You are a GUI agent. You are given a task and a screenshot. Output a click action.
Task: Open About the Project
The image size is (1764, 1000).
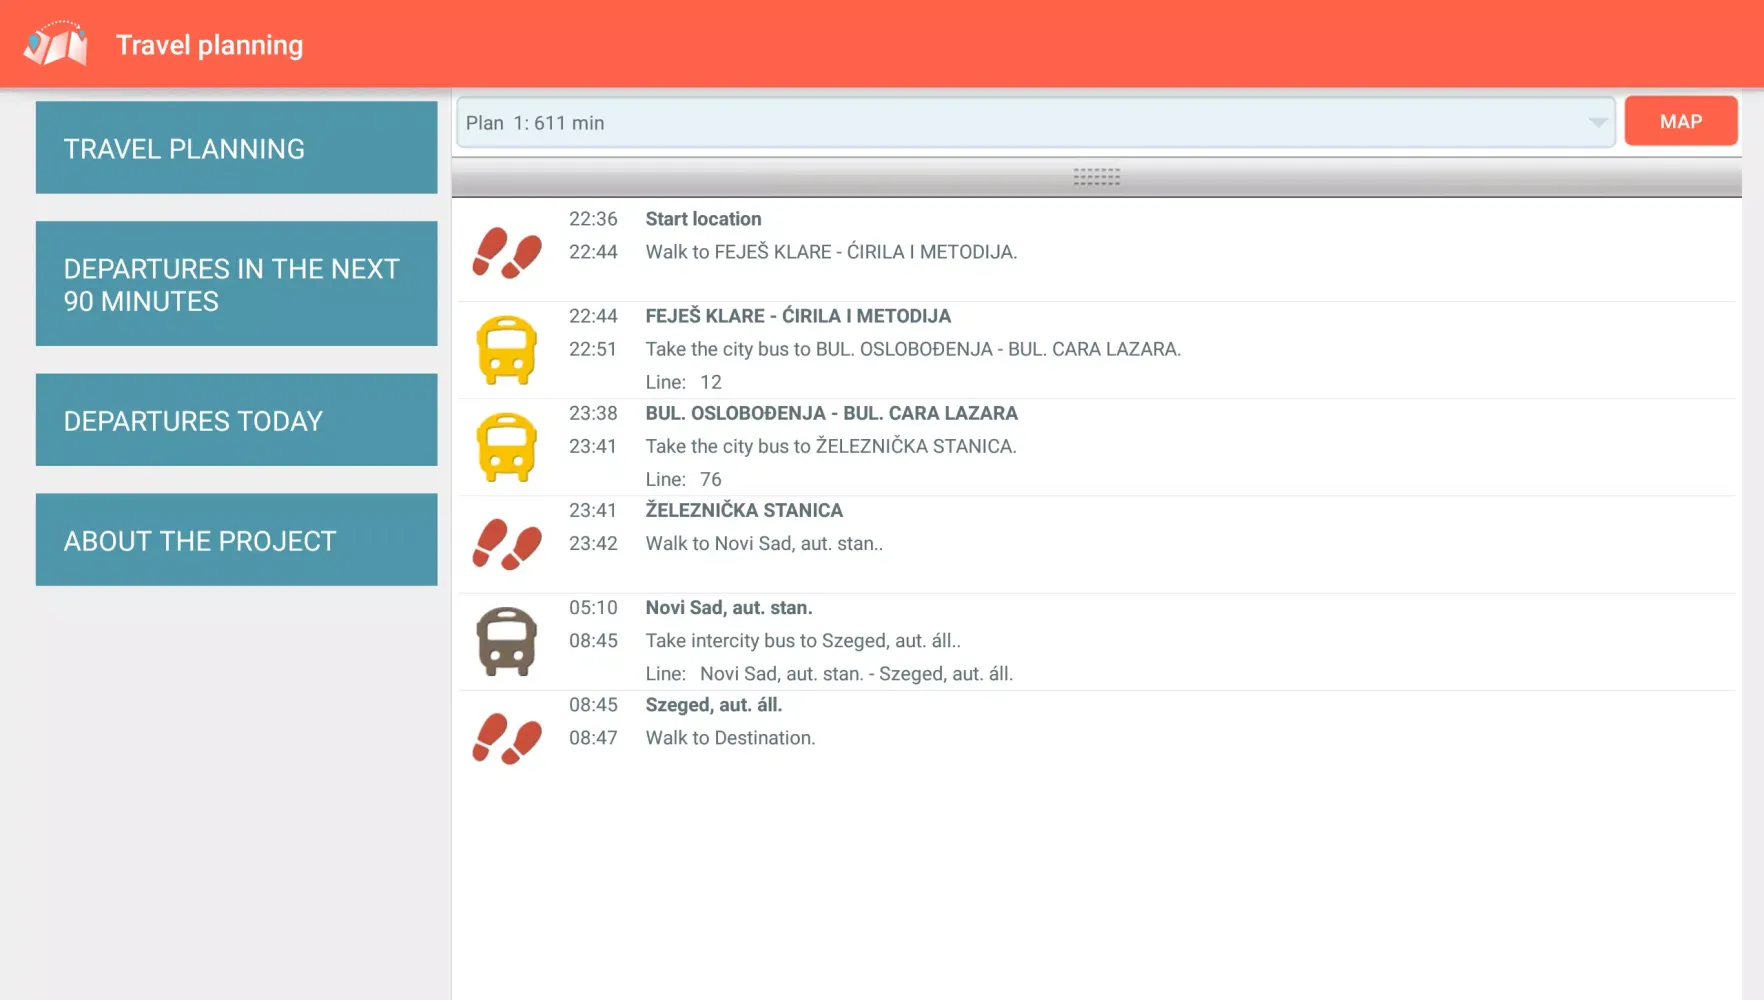[236, 540]
